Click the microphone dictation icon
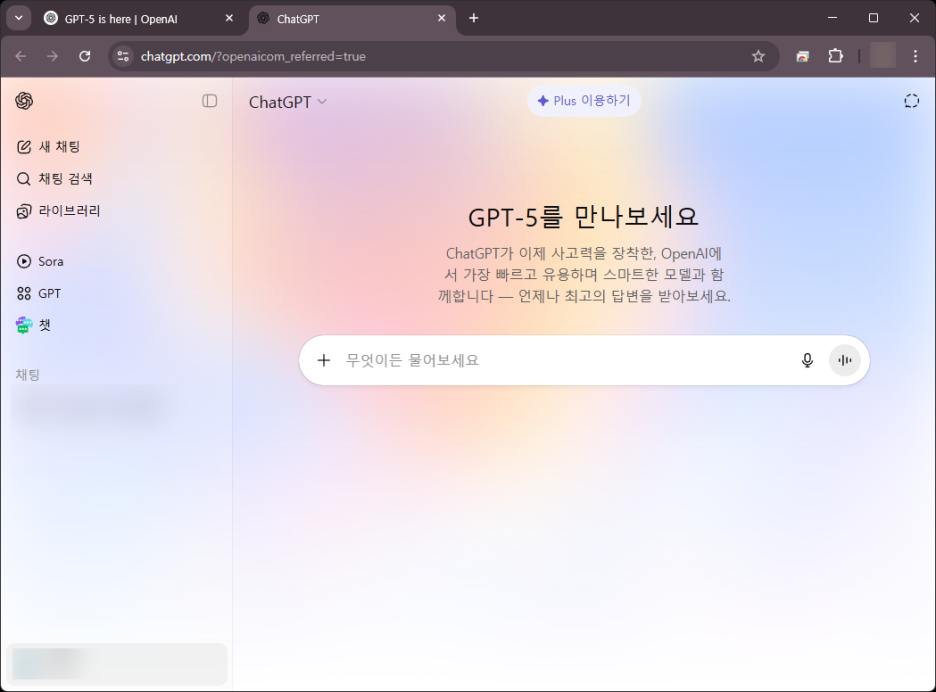Image resolution: width=936 pixels, height=692 pixels. coord(807,360)
